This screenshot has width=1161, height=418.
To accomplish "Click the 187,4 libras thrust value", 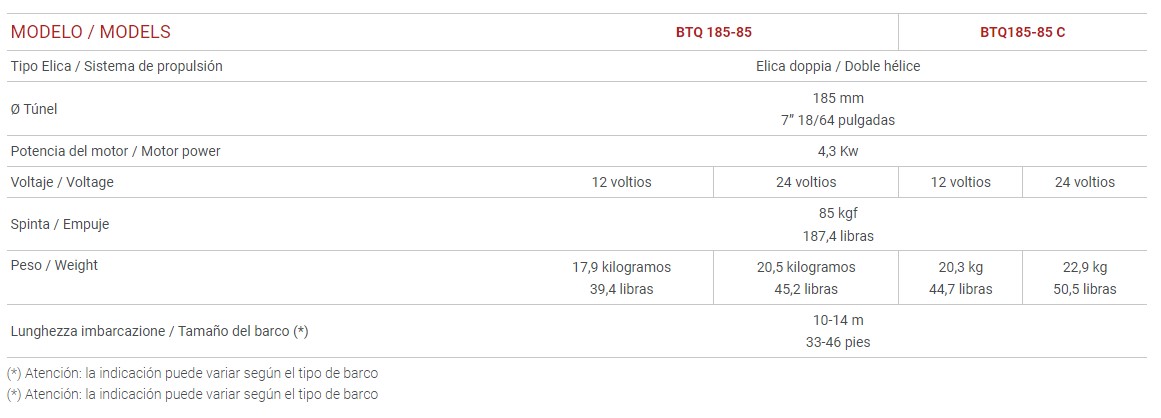I will [838, 236].
